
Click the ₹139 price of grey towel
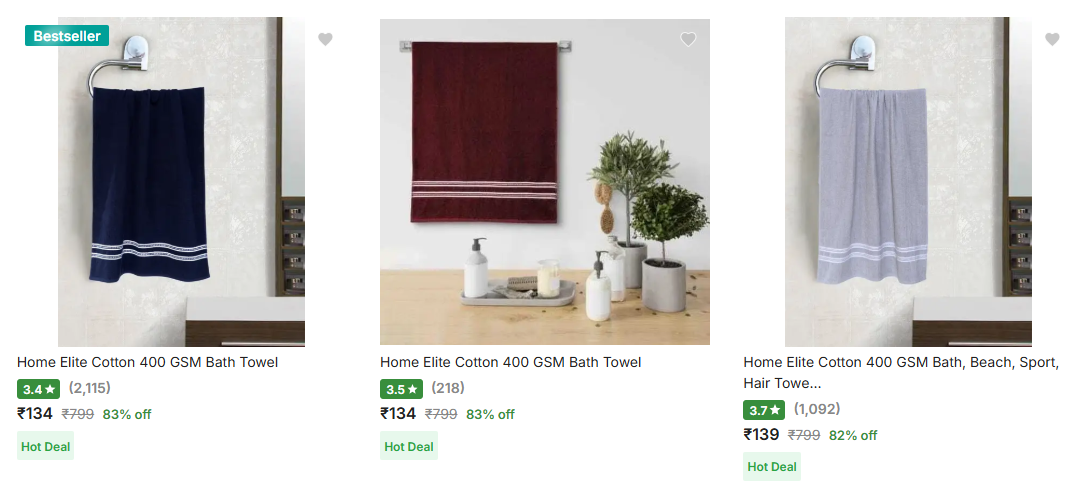pos(761,434)
